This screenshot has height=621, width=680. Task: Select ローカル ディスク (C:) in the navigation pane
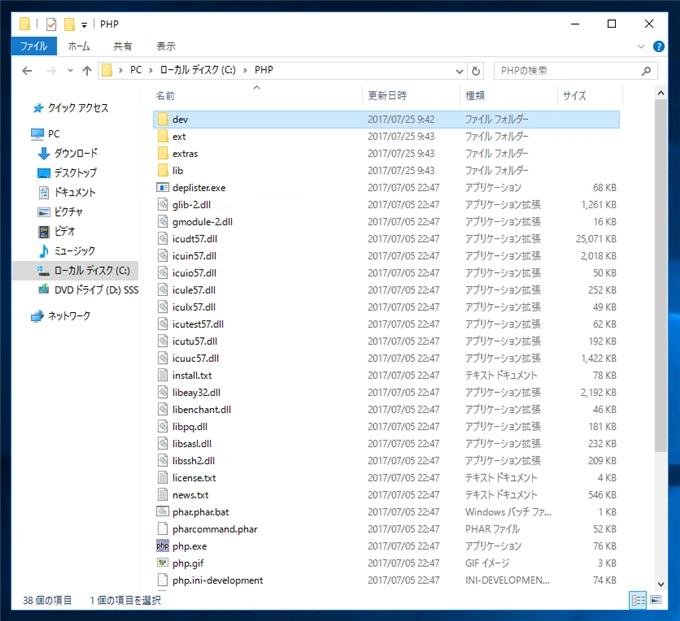(x=75, y=271)
